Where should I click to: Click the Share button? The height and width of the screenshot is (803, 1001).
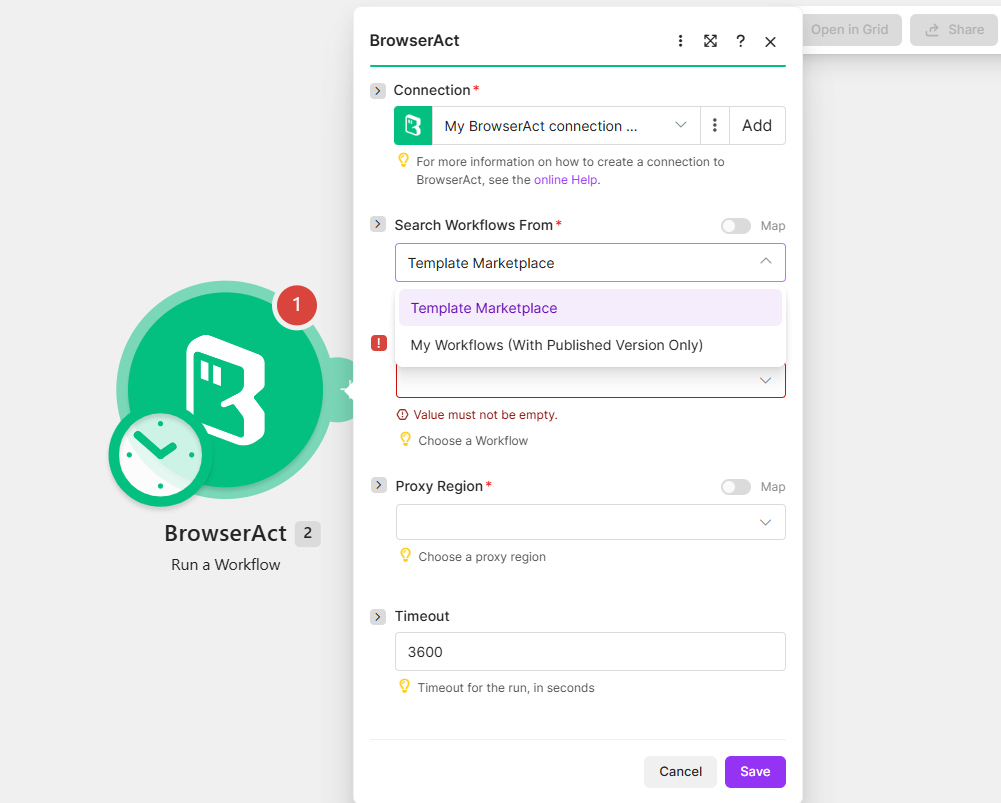(954, 30)
